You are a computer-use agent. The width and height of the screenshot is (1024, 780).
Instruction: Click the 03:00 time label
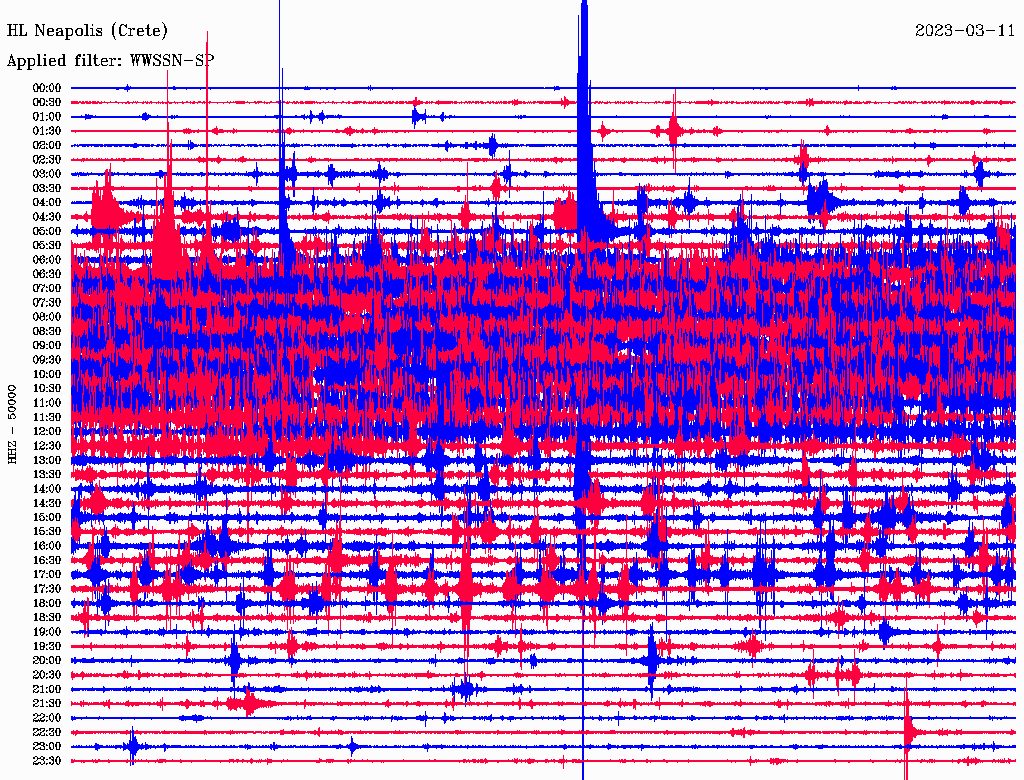[47, 174]
